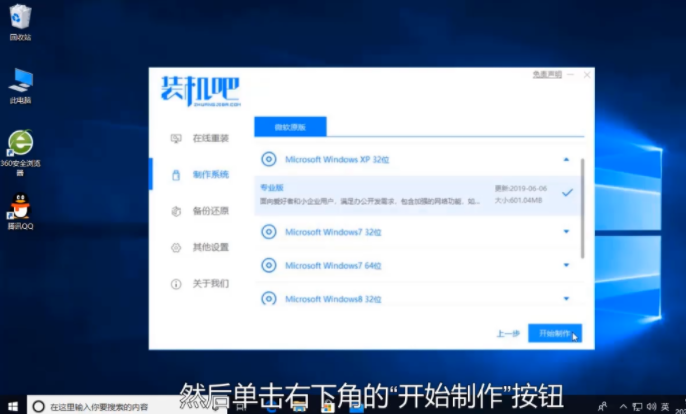This screenshot has width=686, height=414.
Task: Open the 关于我们 info icon
Action: click(176, 284)
